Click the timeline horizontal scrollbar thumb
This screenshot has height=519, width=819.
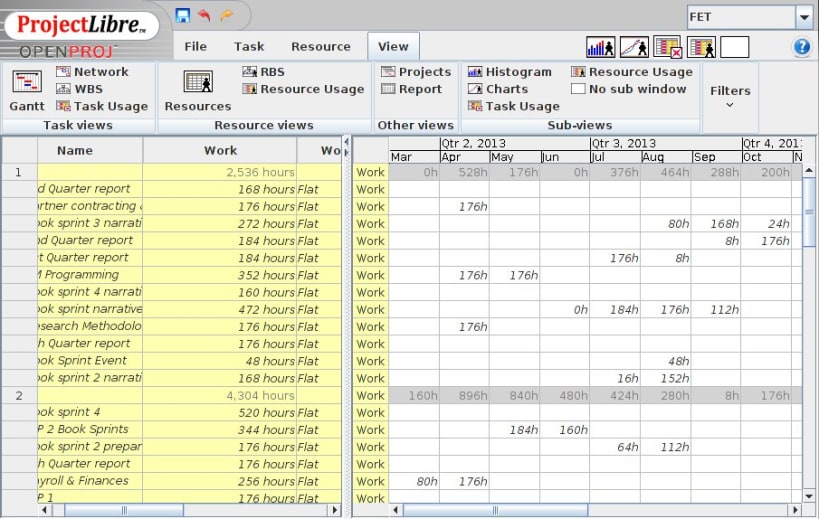point(495,510)
